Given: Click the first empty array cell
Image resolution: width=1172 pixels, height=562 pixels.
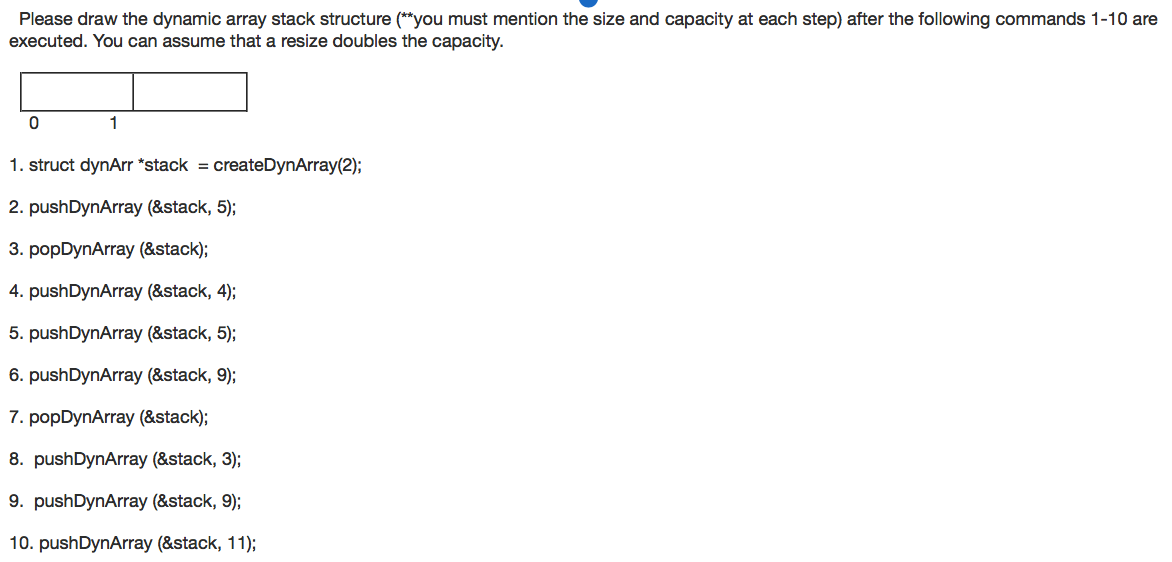Looking at the screenshot, I should coord(77,92).
